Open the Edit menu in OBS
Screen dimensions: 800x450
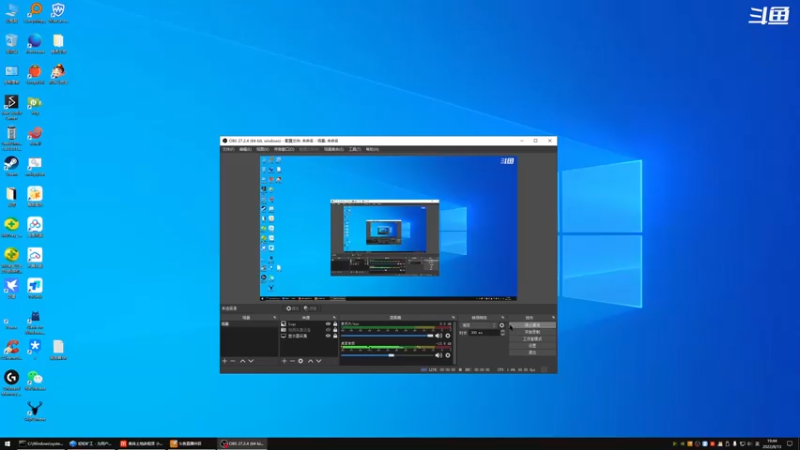click(245, 149)
